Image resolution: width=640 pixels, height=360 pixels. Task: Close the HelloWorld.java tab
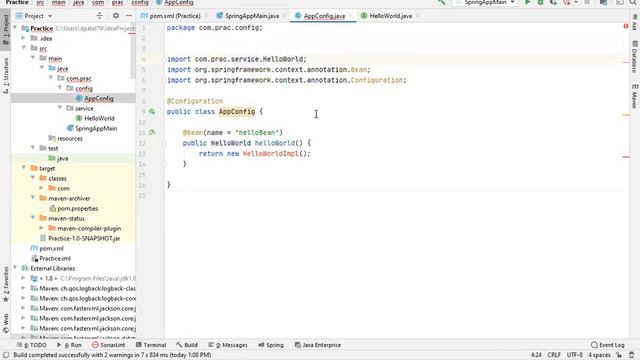(x=418, y=16)
